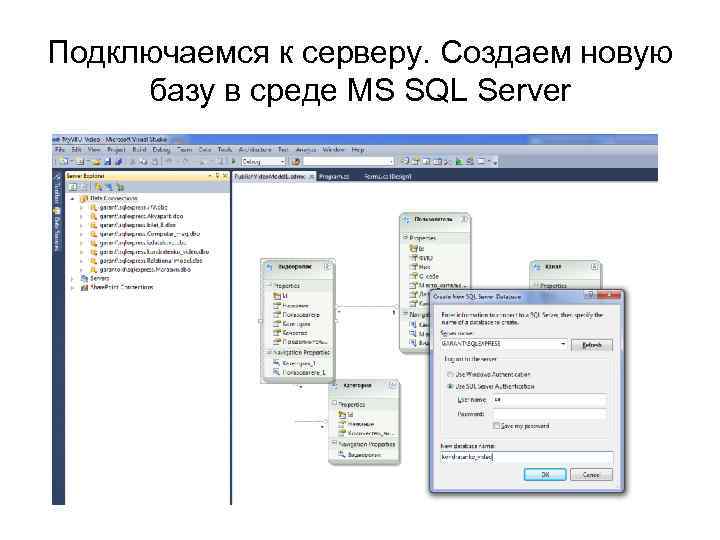Screen dimensions: 720x540
Task: Click Cancel in the database dialog
Action: tap(591, 475)
